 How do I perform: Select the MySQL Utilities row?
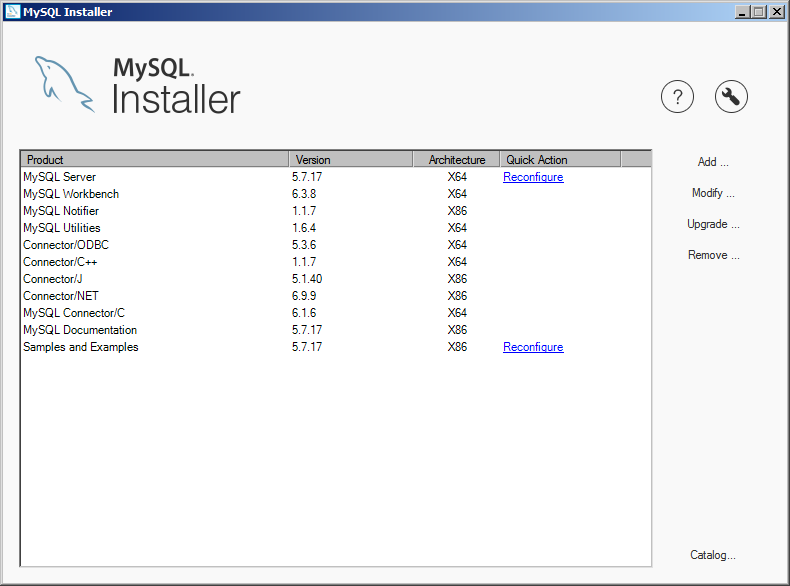coord(336,228)
